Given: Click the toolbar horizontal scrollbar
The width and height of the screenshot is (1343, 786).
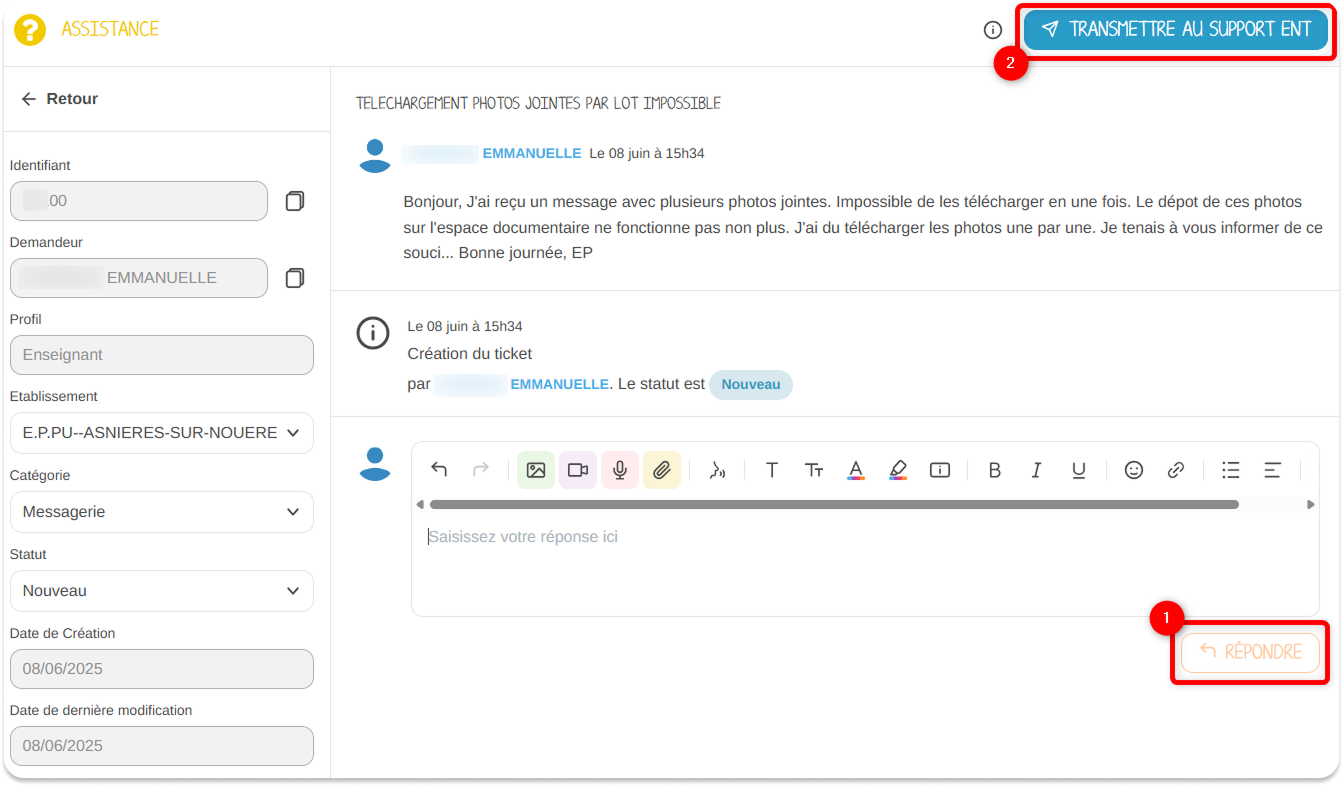Looking at the screenshot, I should pyautogui.click(x=834, y=505).
